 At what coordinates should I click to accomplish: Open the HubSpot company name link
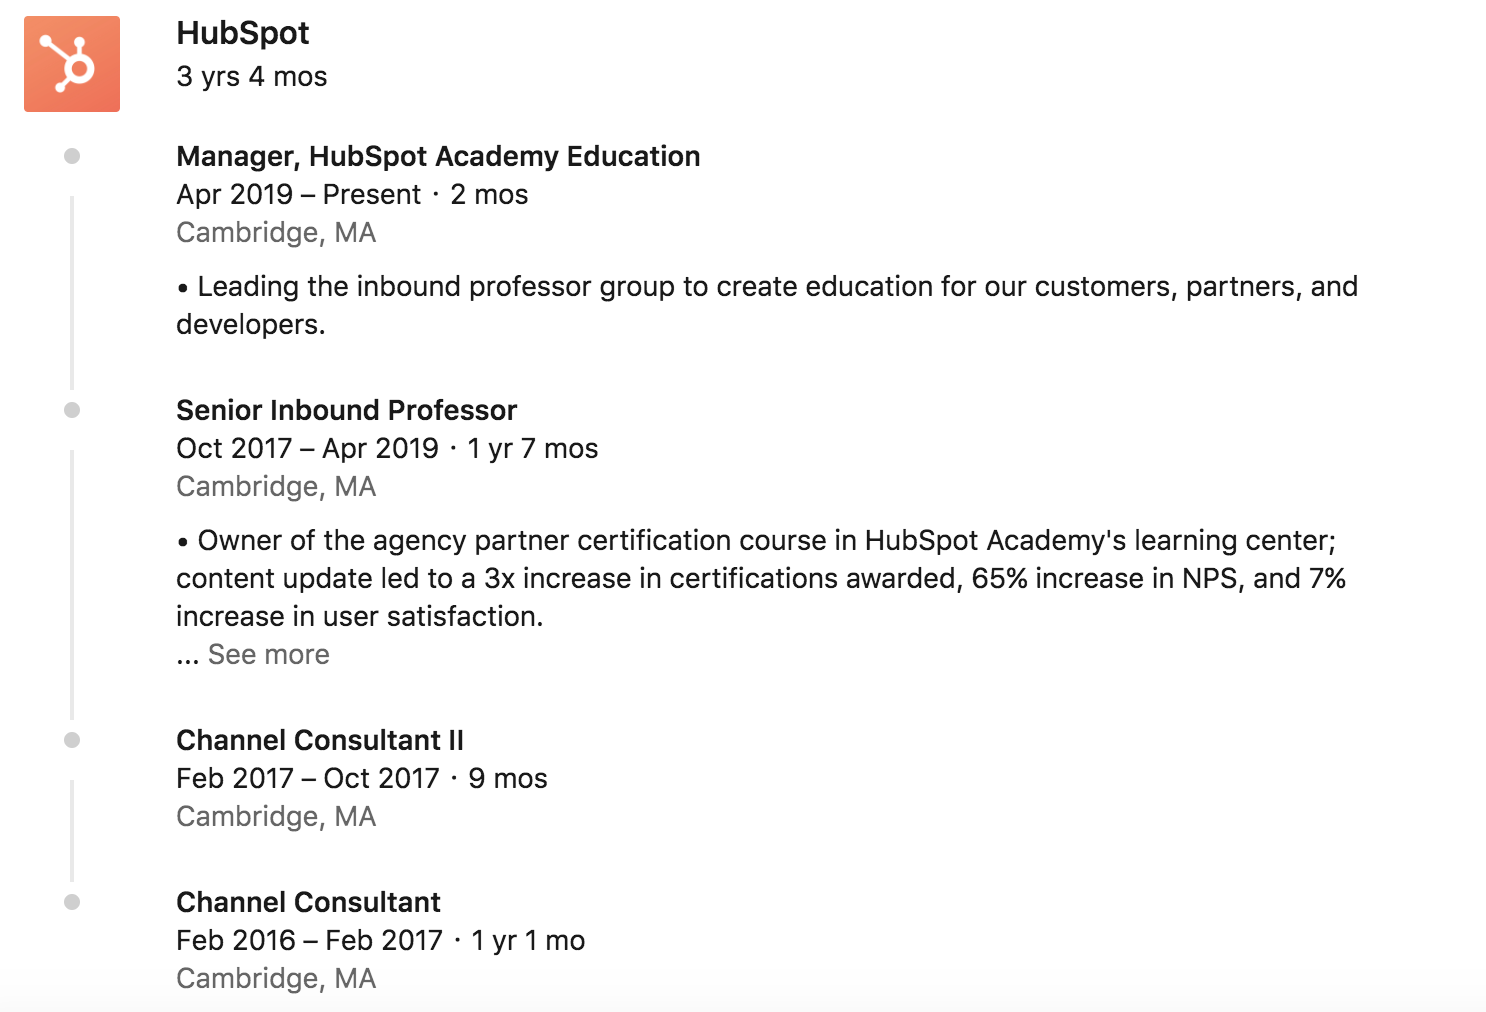tap(243, 33)
